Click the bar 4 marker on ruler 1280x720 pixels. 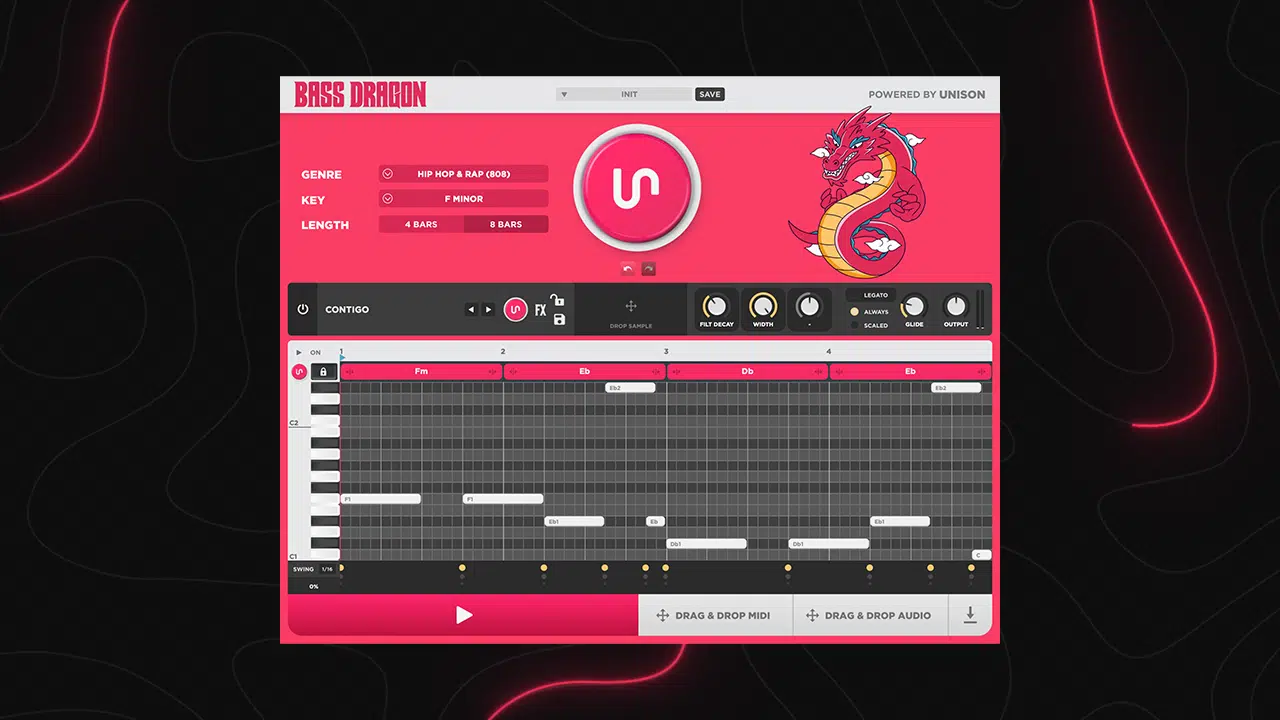[x=829, y=352]
